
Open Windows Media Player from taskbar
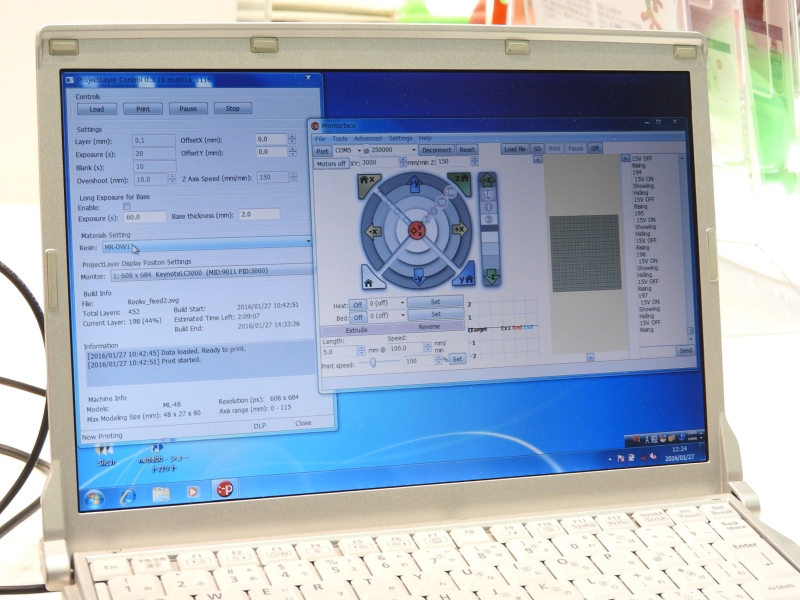(192, 491)
